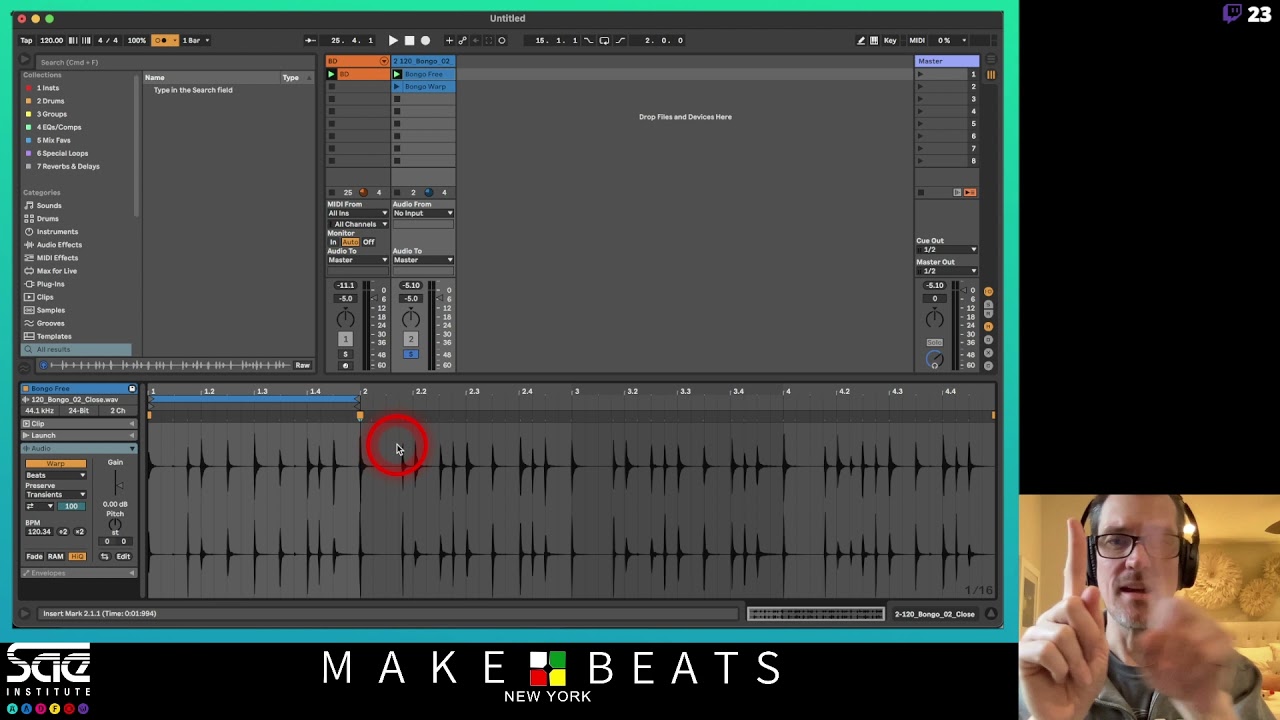1280x720 pixels.
Task: Click the BD track title
Action: coord(357,61)
